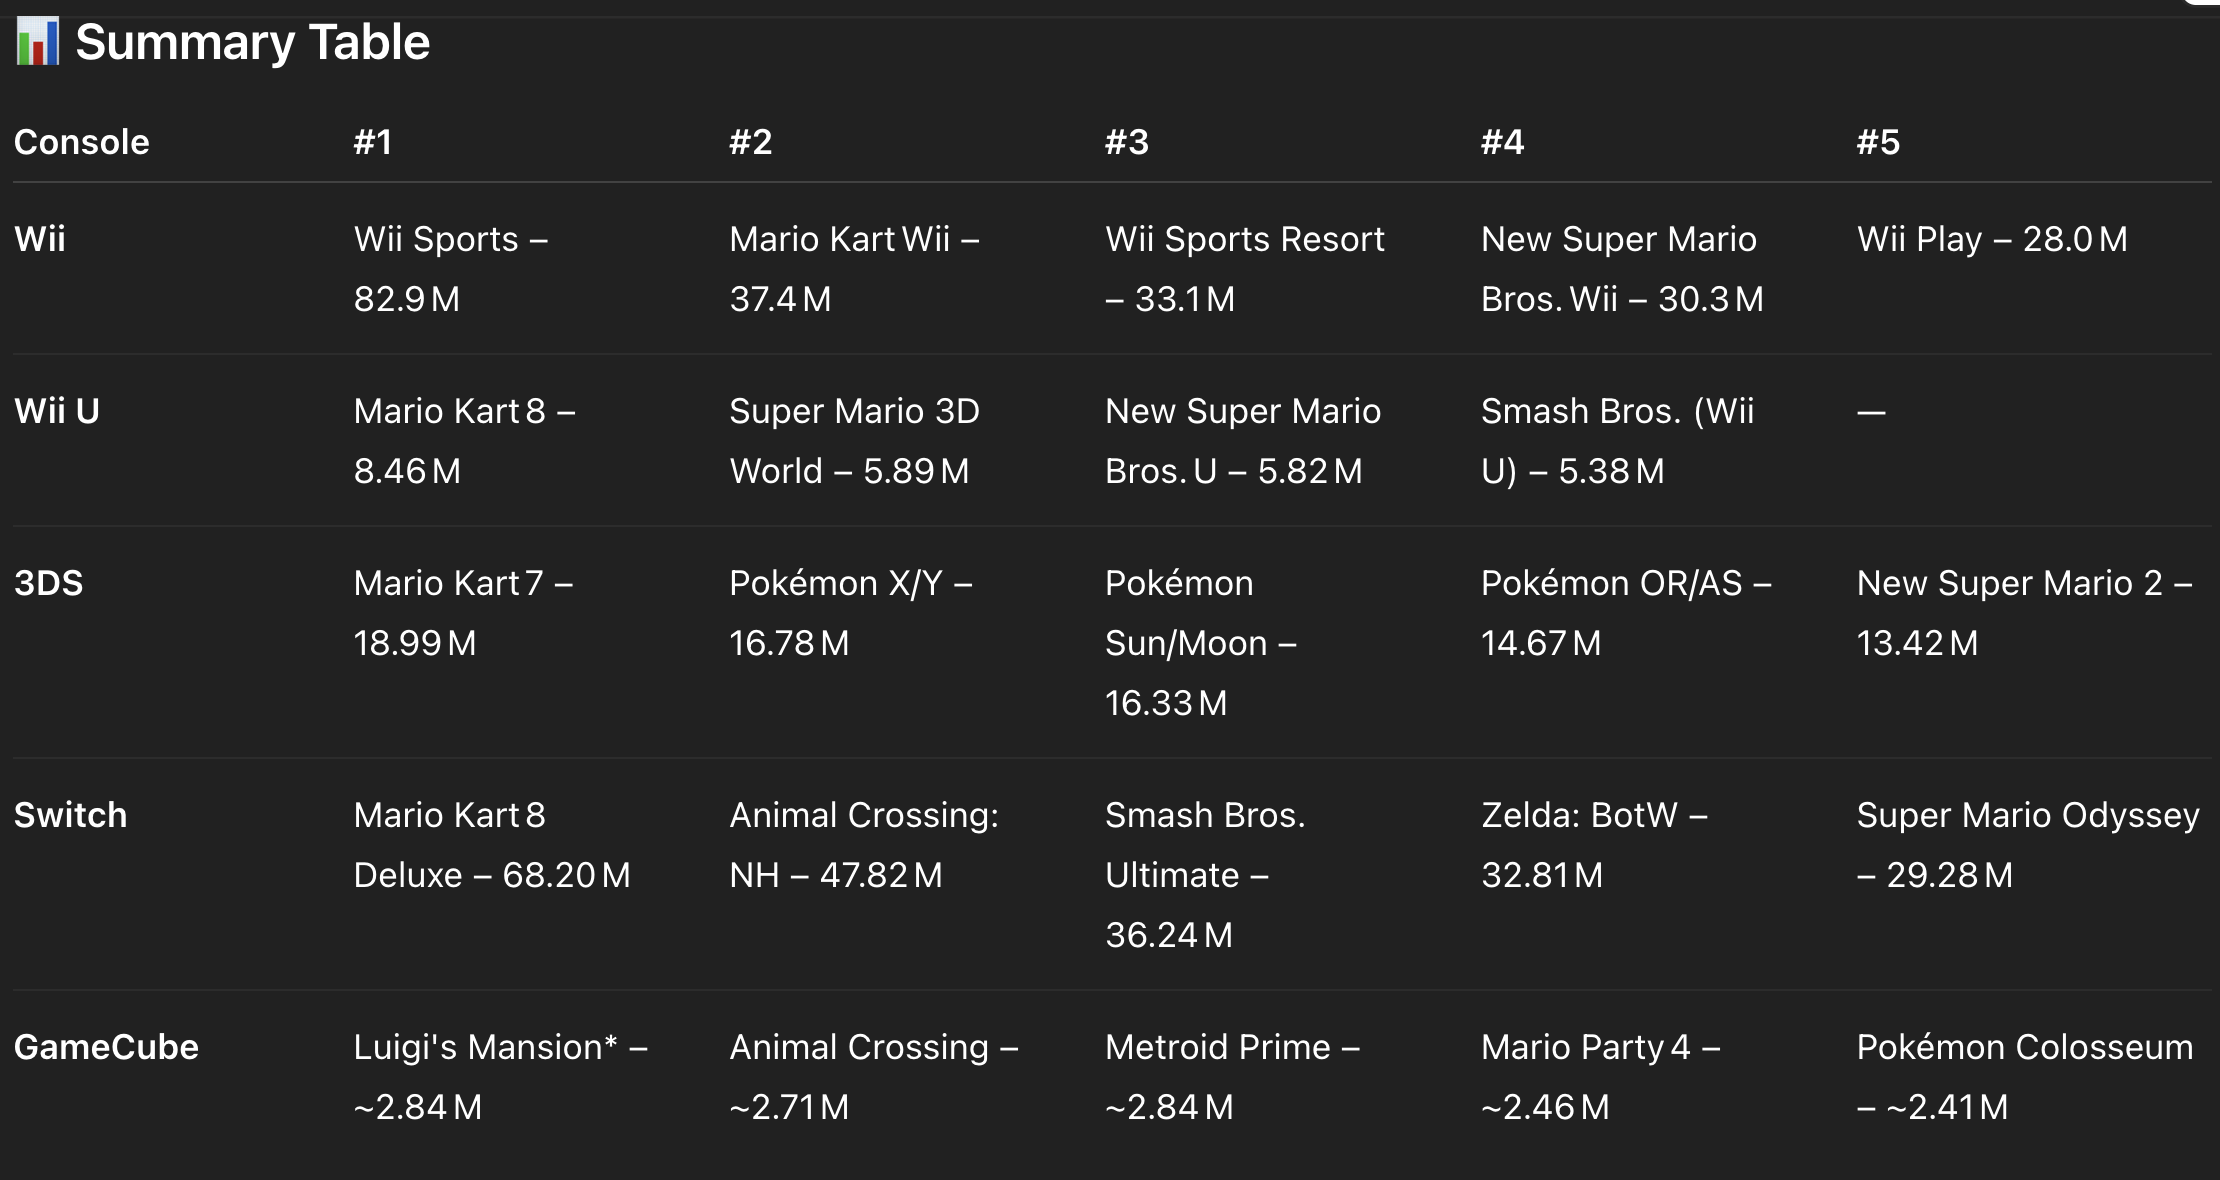Click the empty dash cell in Wii U row
This screenshot has height=1180, width=2220.
coord(1871,411)
